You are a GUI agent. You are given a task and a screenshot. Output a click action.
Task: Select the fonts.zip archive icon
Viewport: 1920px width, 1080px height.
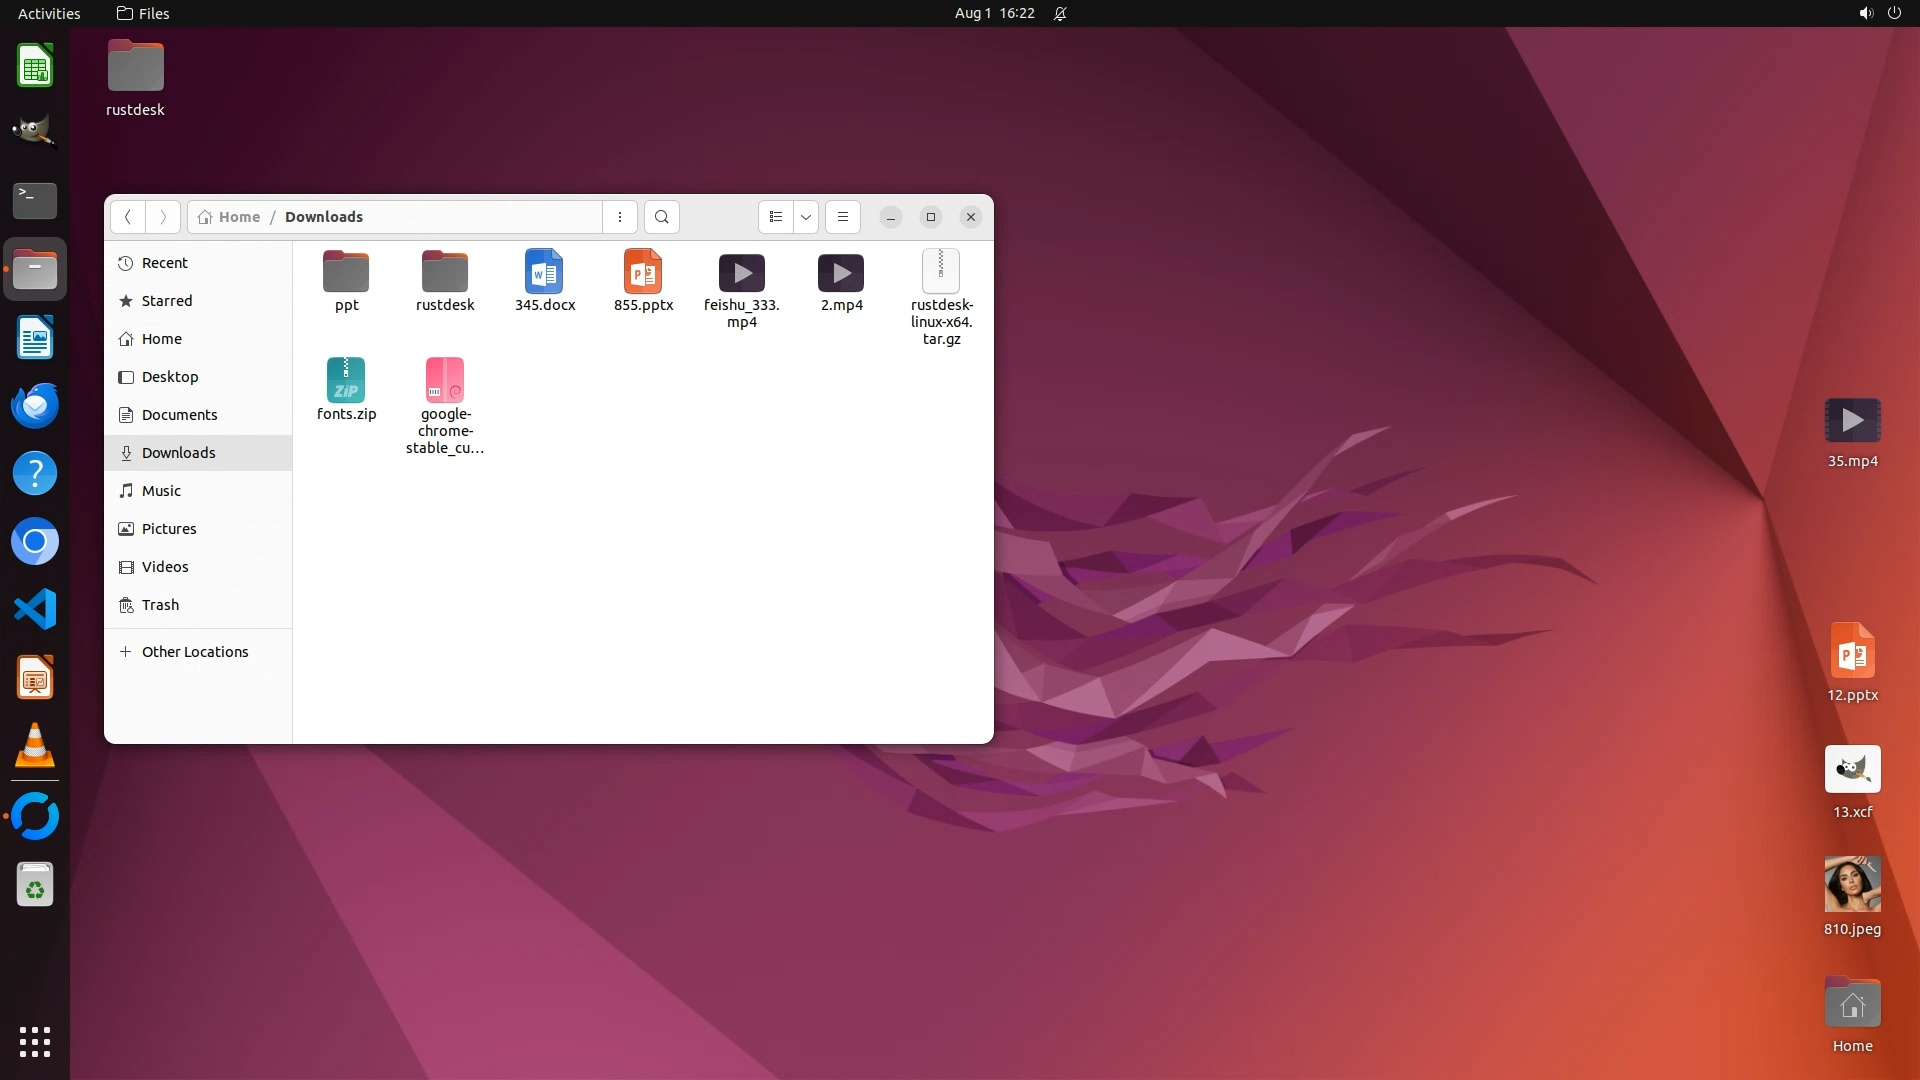346,381
